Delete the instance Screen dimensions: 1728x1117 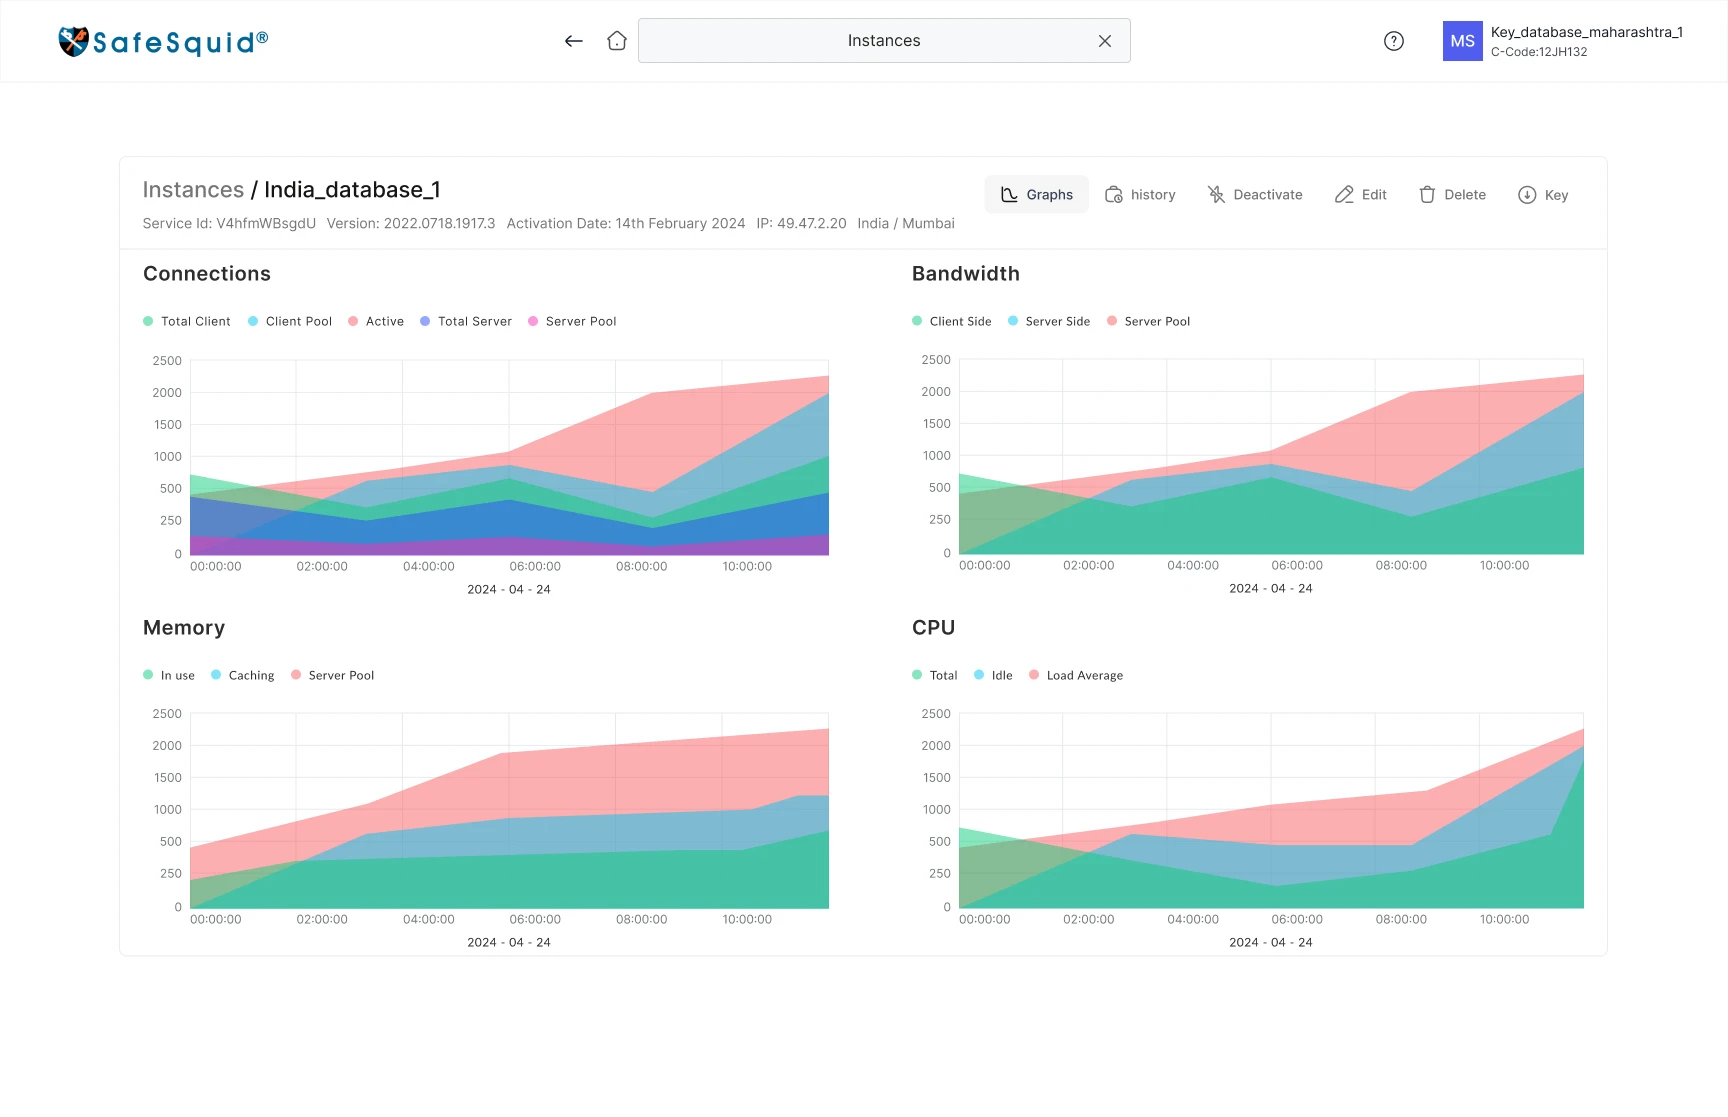(x=1452, y=195)
